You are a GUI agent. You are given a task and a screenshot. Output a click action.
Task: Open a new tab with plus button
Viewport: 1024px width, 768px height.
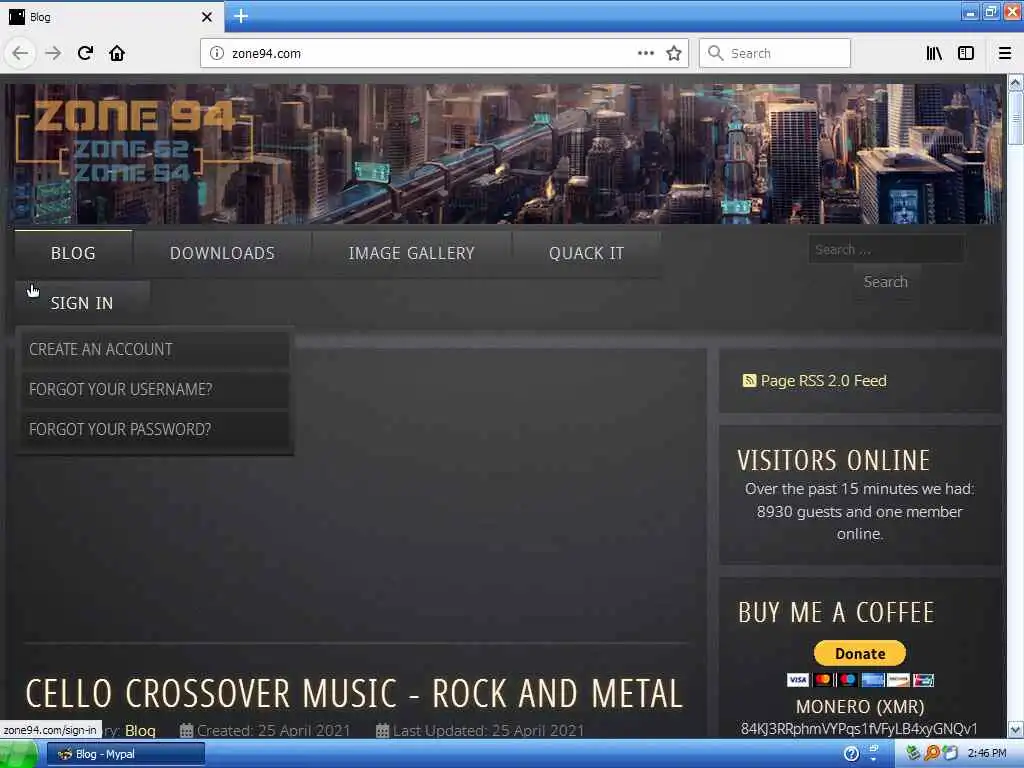[241, 16]
